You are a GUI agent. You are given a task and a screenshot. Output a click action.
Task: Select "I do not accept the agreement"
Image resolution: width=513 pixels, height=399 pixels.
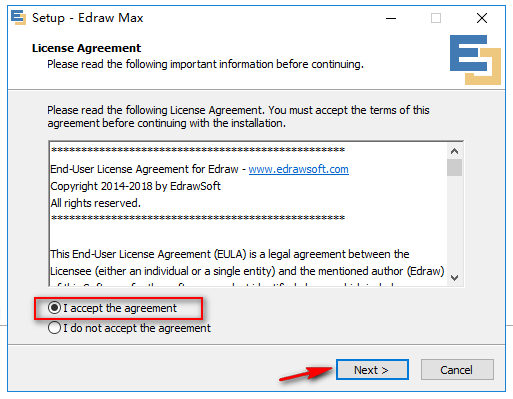pyautogui.click(x=129, y=328)
